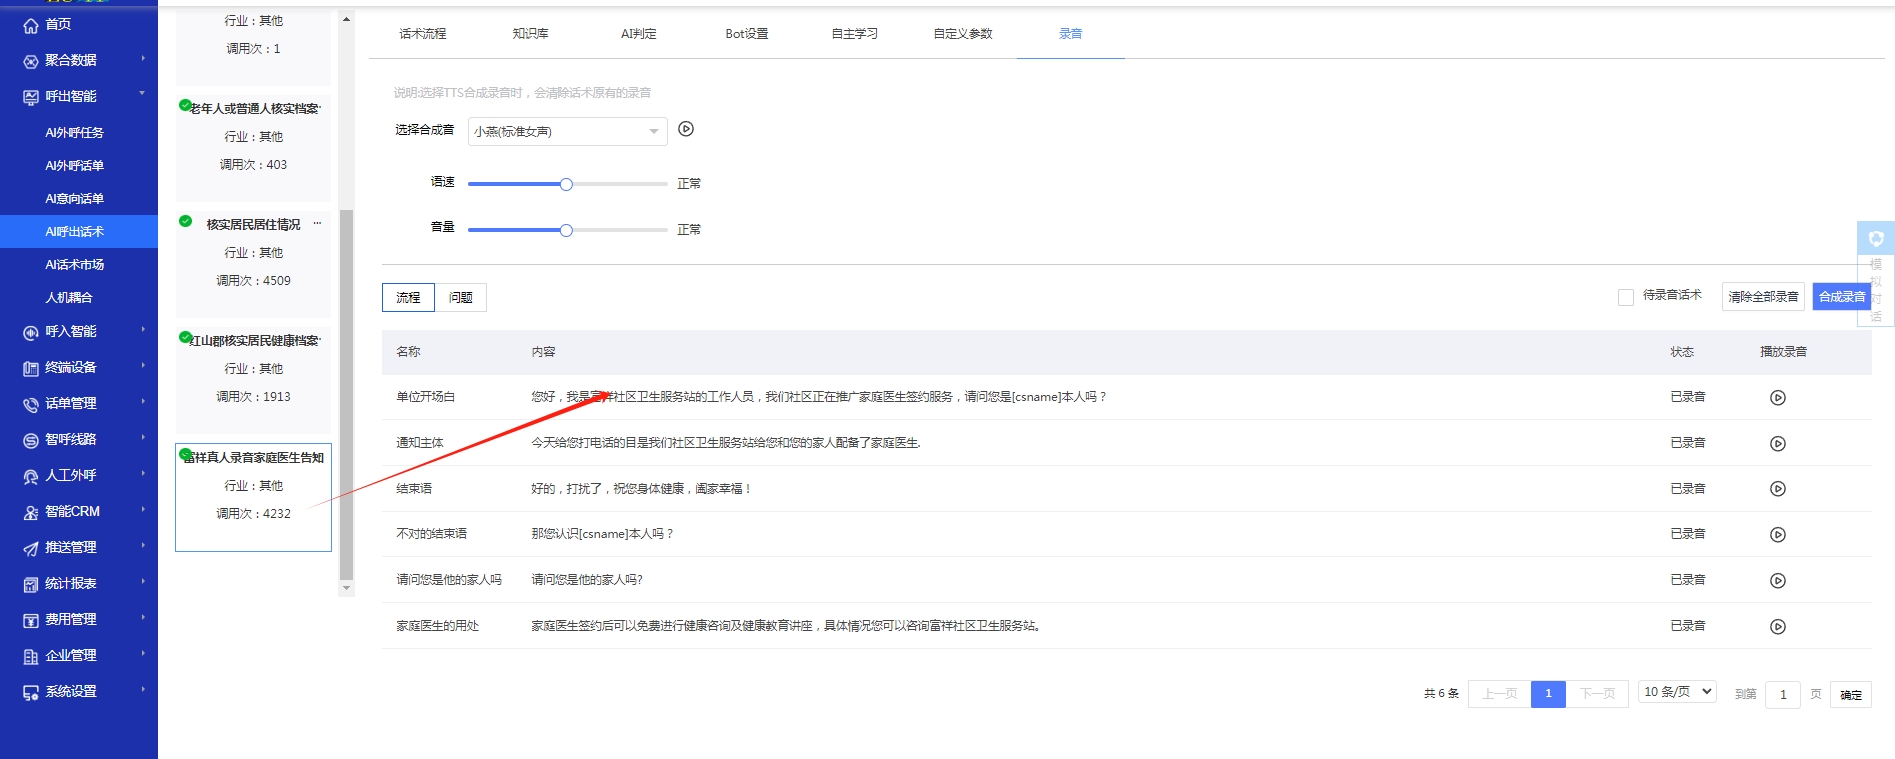Expand the 终端设备 menu arrow

tap(143, 365)
